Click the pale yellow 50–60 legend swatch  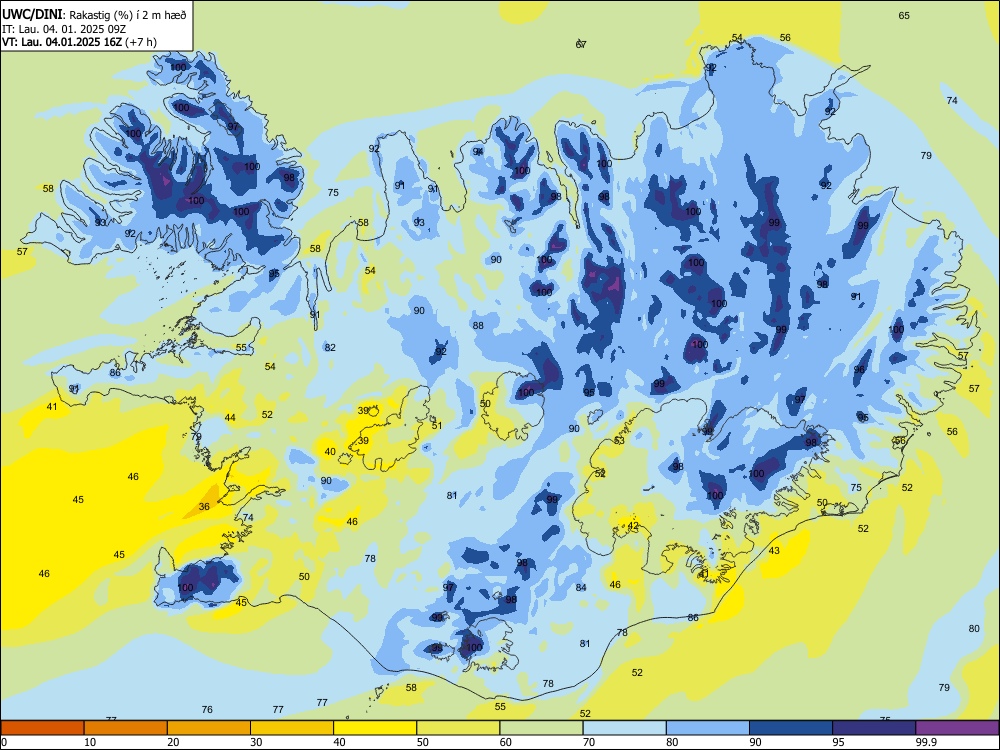coord(459,728)
